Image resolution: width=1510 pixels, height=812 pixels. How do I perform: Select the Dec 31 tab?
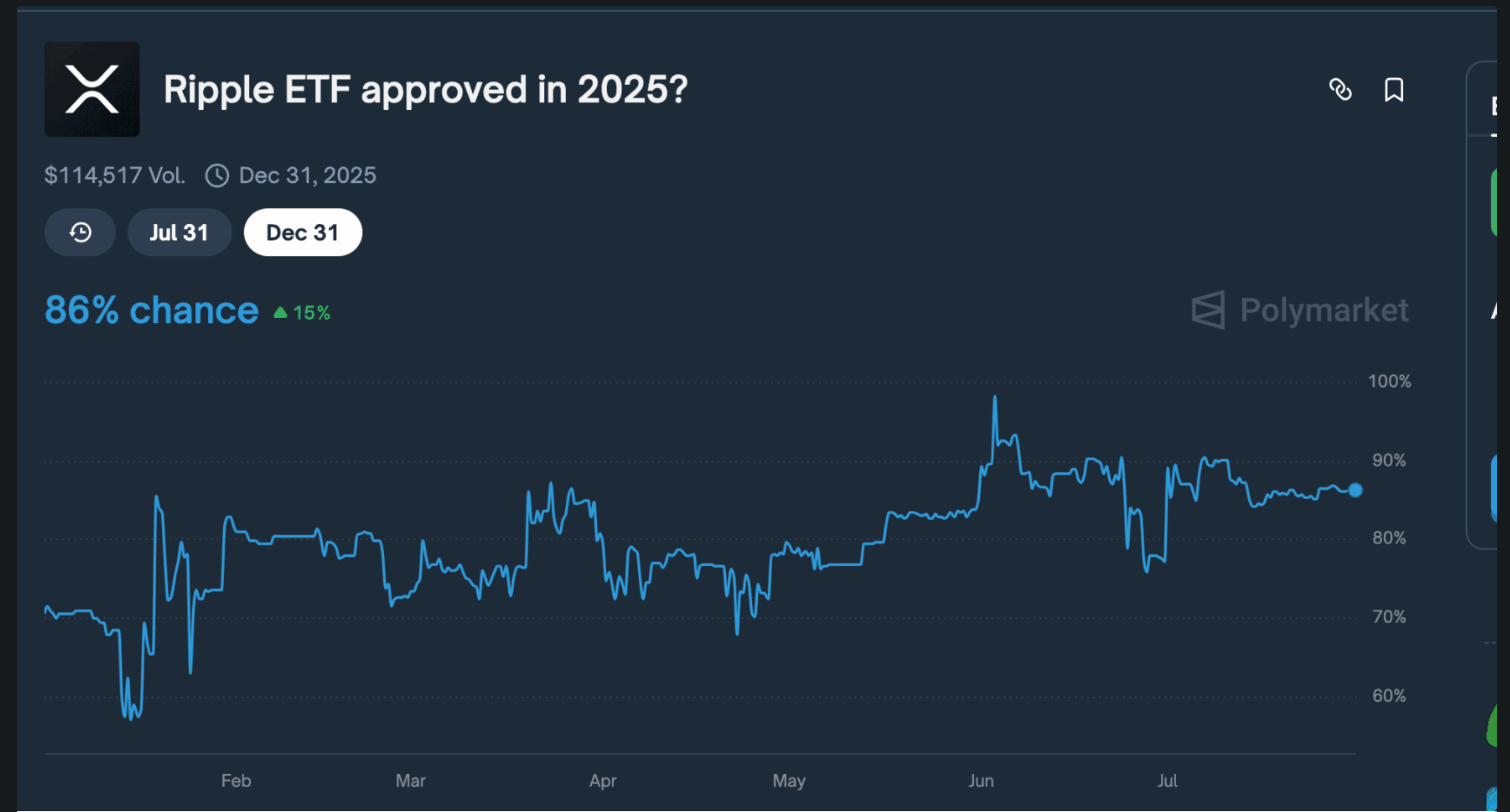303,233
